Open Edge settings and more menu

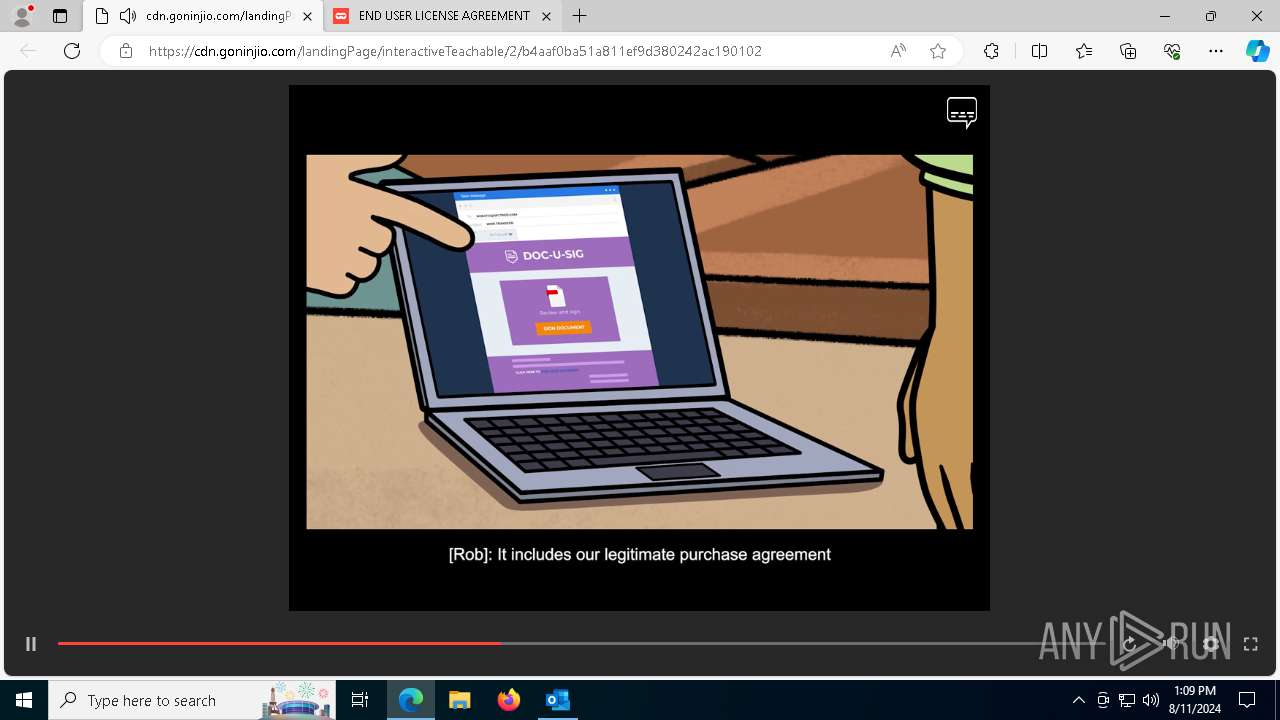(x=1216, y=51)
